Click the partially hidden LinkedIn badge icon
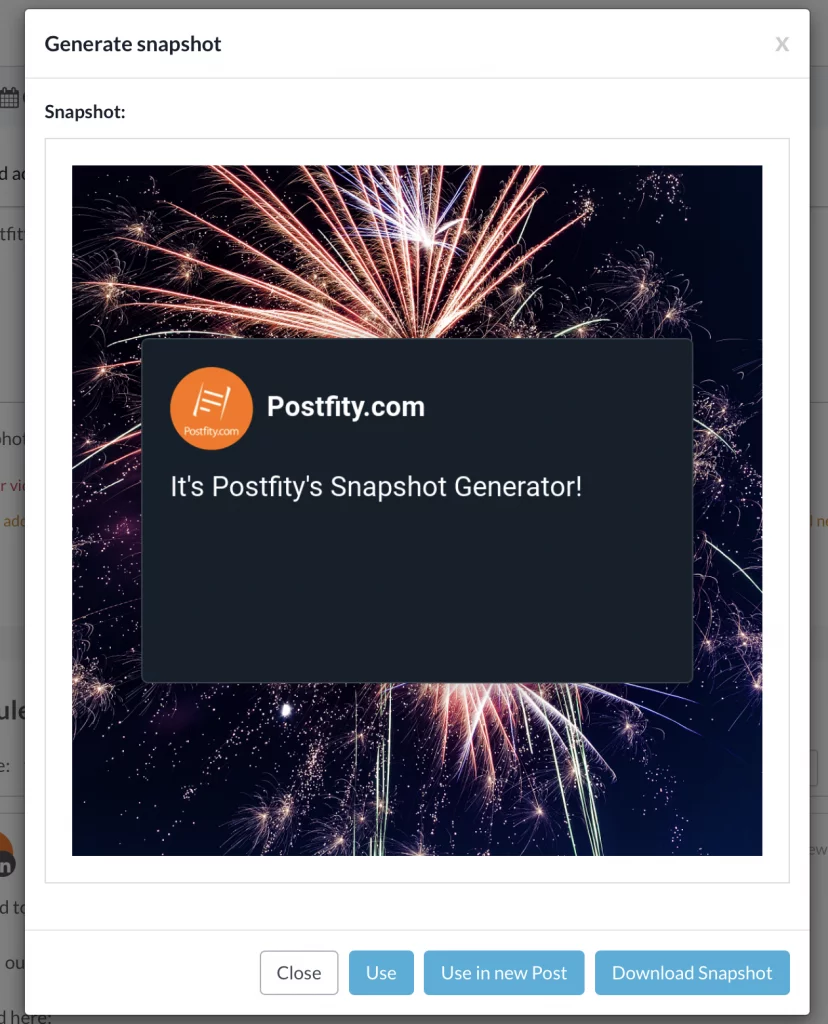Screen dimensions: 828x1024 click(x=6, y=865)
